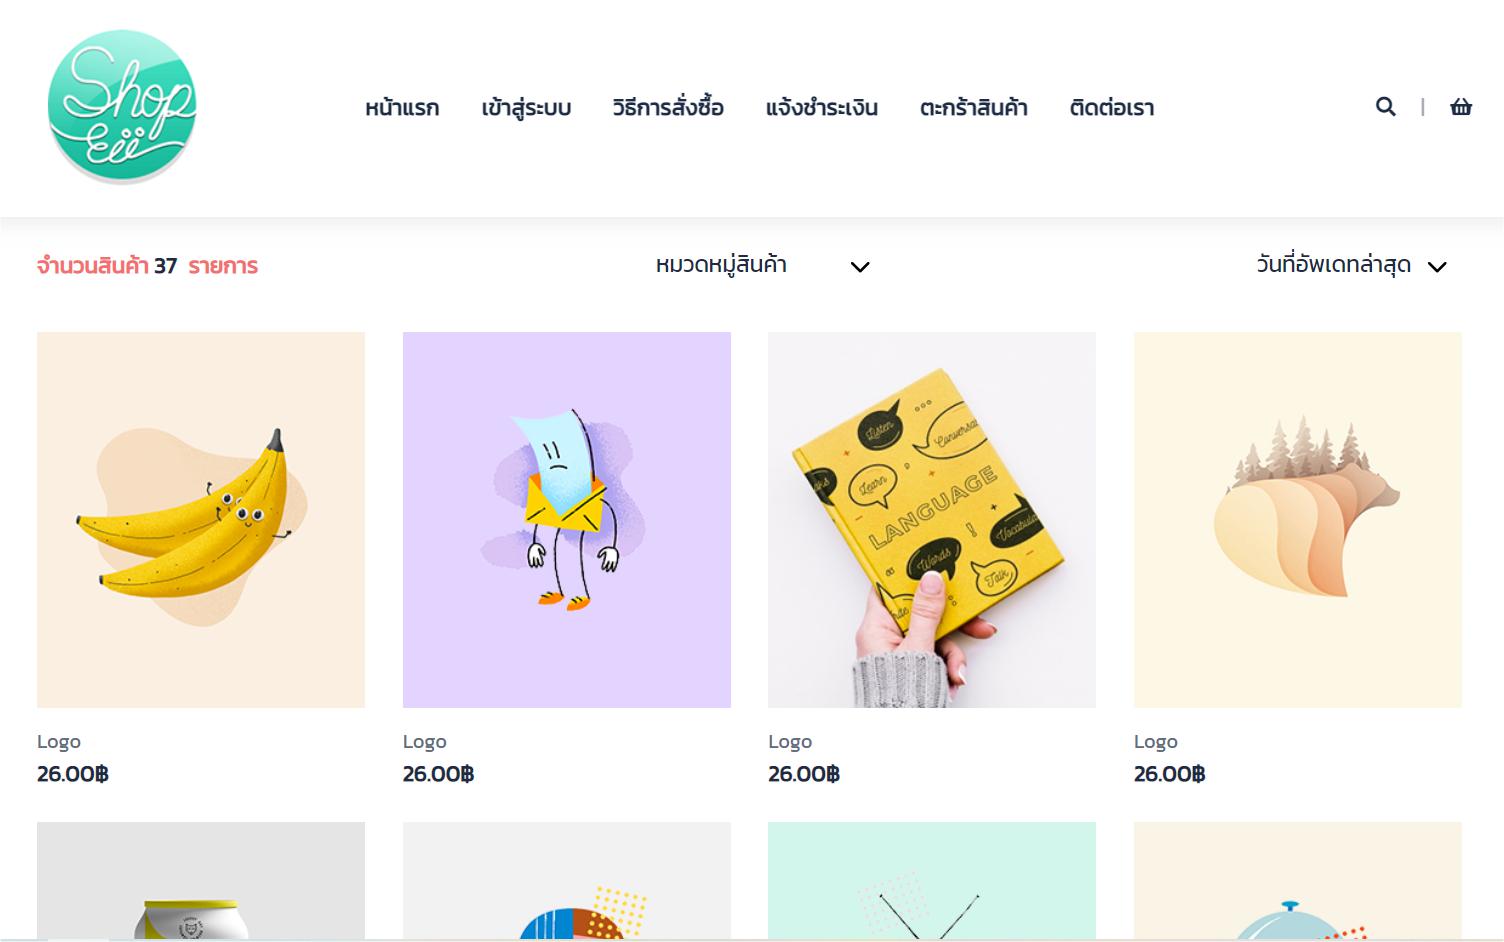
Task: Click the Logo title under Language notebook
Action: [790, 742]
